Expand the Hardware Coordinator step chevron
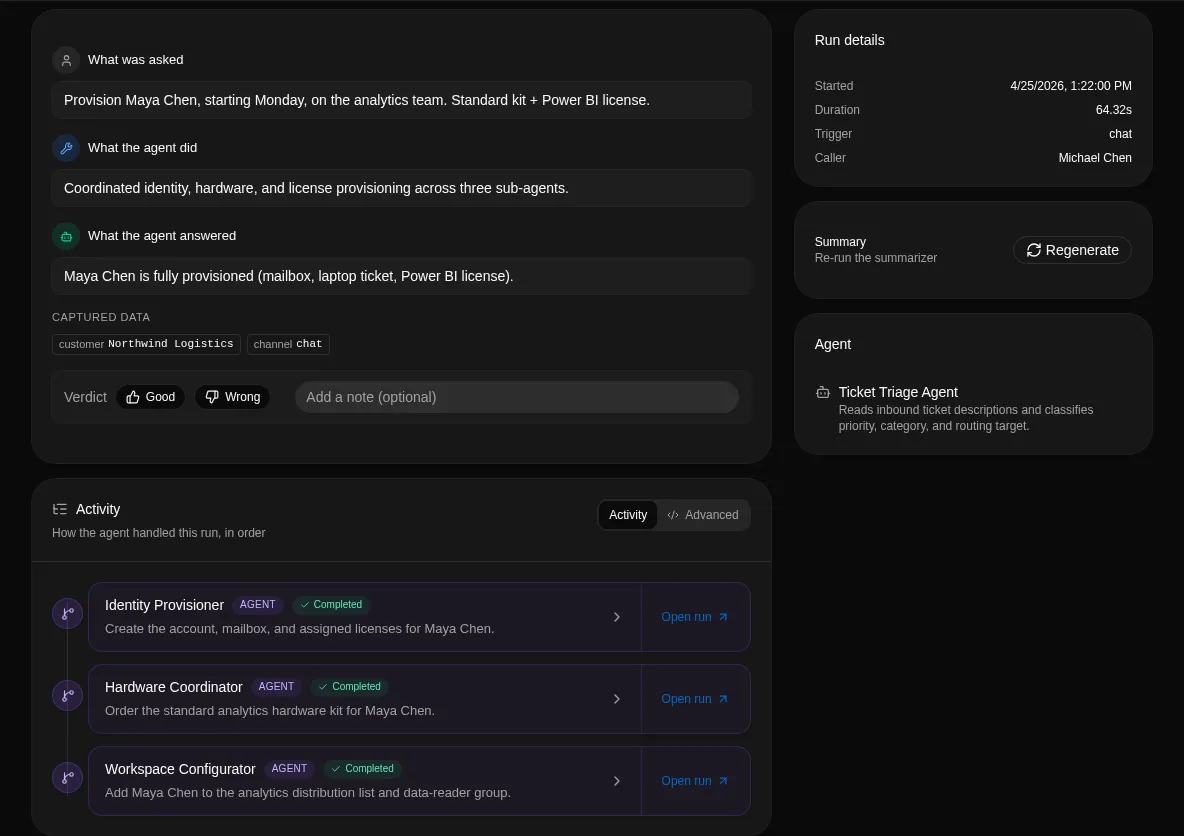The height and width of the screenshot is (836, 1184). click(x=617, y=699)
